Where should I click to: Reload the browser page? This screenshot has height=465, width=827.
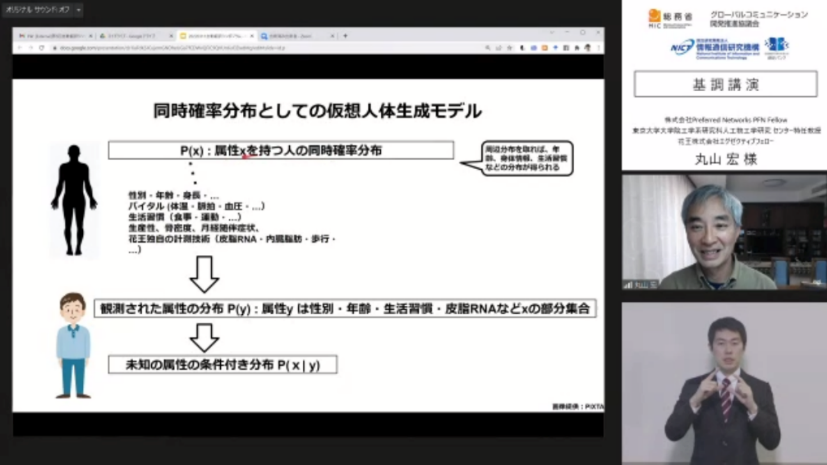(42, 47)
